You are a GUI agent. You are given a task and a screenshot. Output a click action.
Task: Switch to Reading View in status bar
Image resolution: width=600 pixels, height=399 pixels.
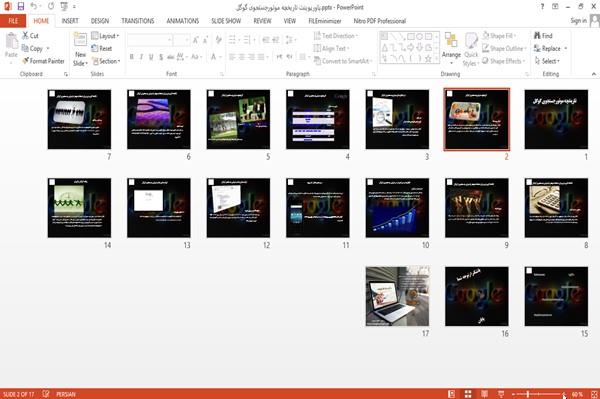tap(484, 394)
